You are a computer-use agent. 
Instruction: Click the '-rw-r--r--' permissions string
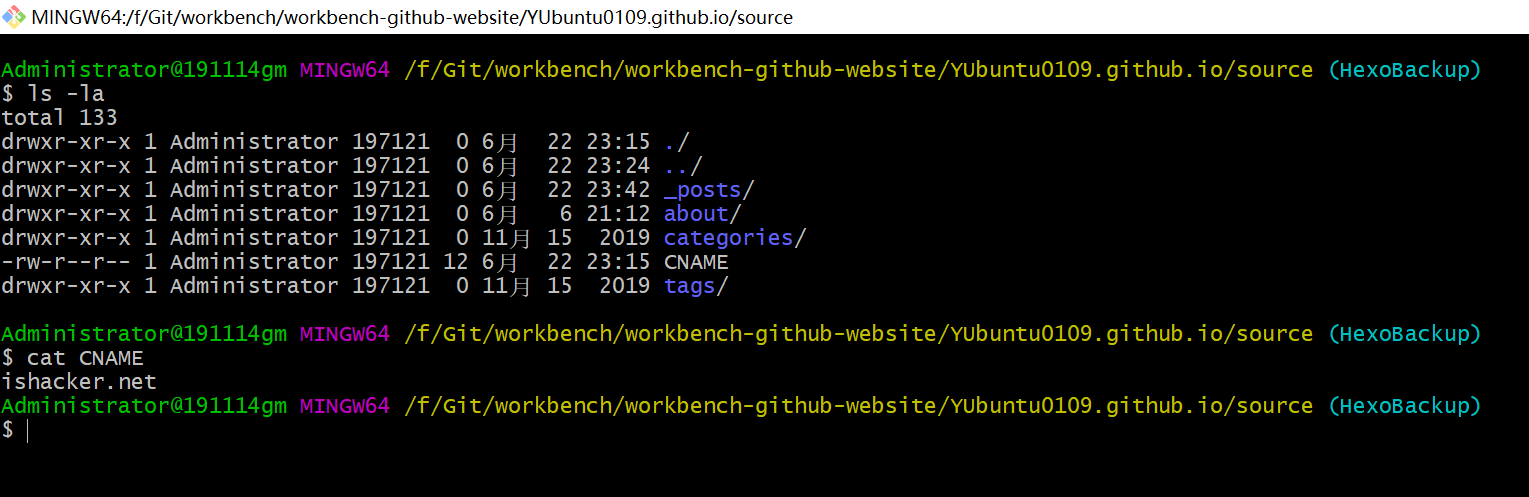[66, 262]
